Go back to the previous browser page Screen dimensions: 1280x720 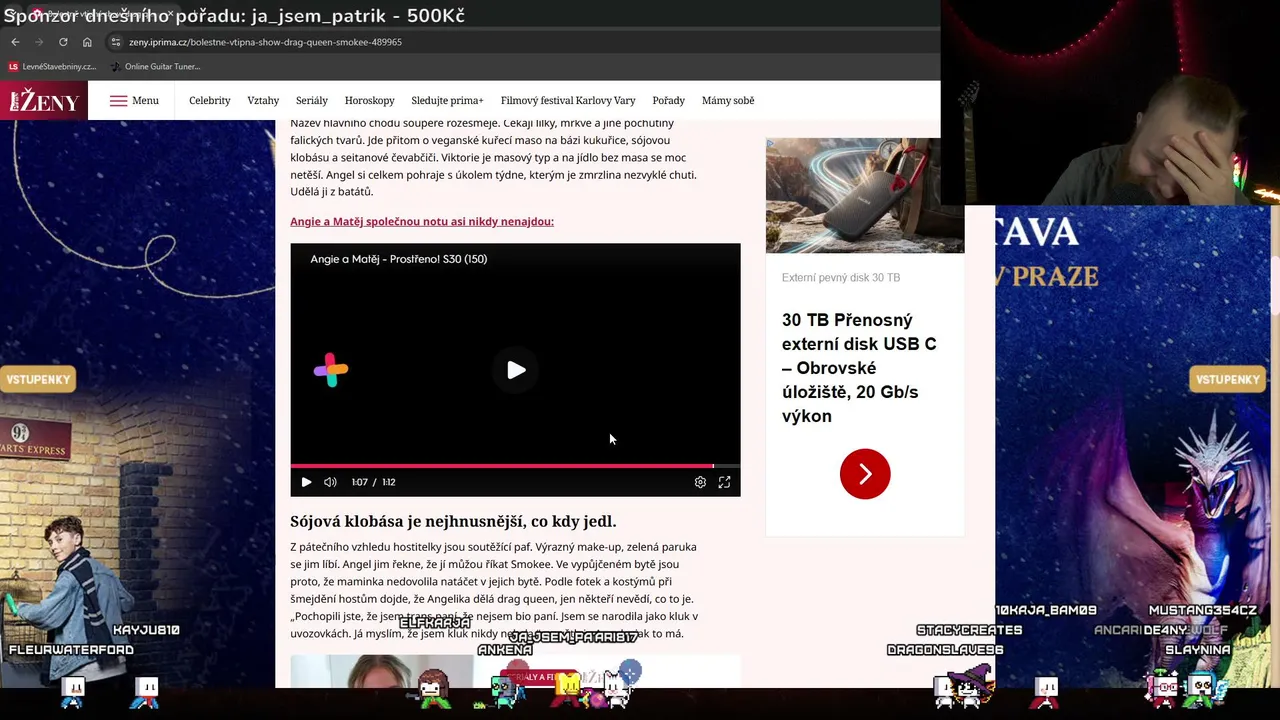tap(15, 42)
